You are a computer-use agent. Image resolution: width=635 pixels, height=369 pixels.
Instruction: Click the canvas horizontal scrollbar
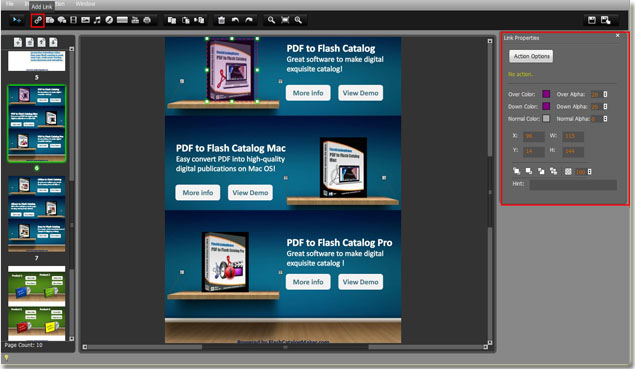(285, 347)
